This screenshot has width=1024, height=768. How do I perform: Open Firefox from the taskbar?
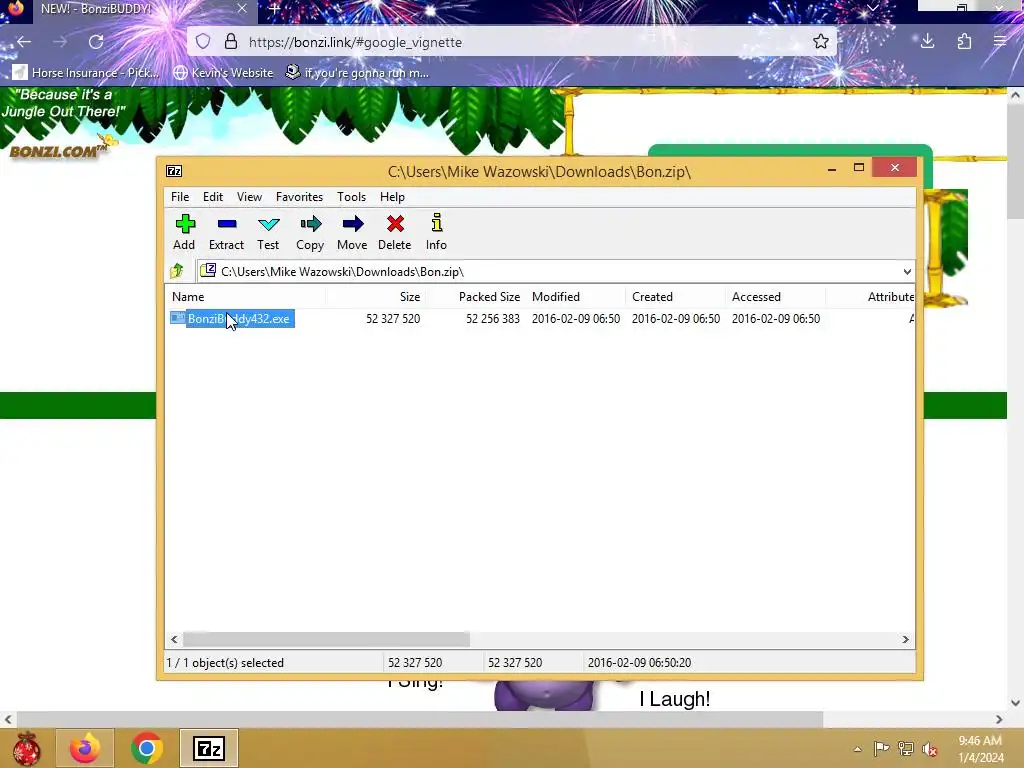coord(85,748)
